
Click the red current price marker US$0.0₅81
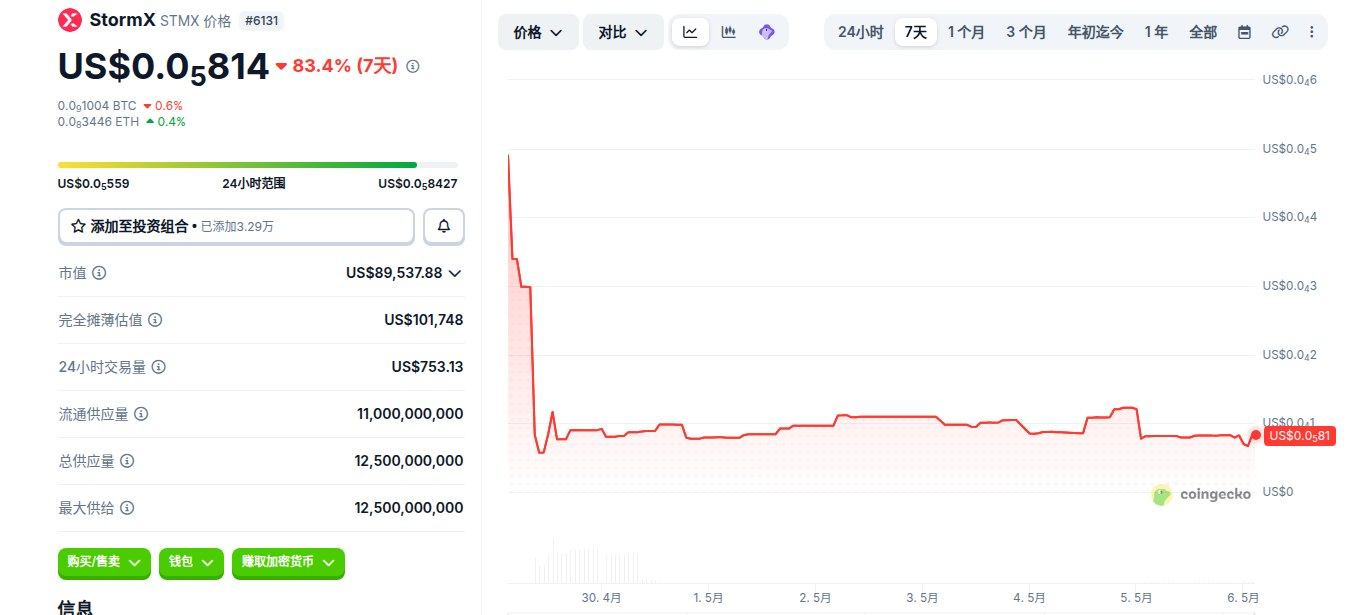click(x=1299, y=436)
